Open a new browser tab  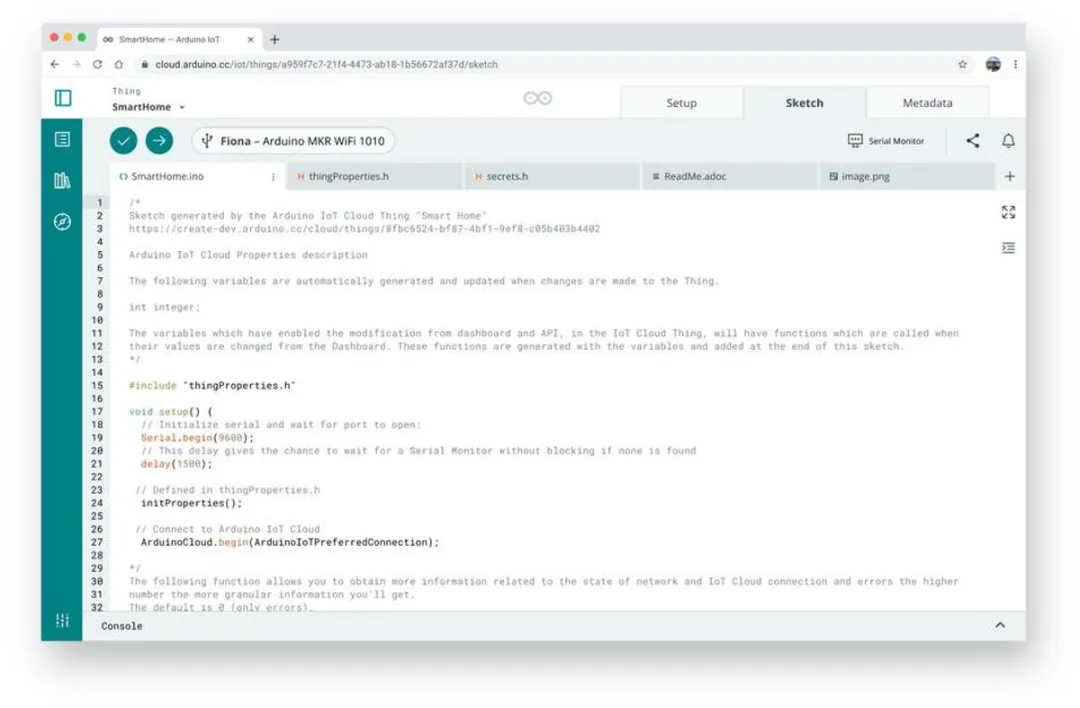[x=275, y=39]
